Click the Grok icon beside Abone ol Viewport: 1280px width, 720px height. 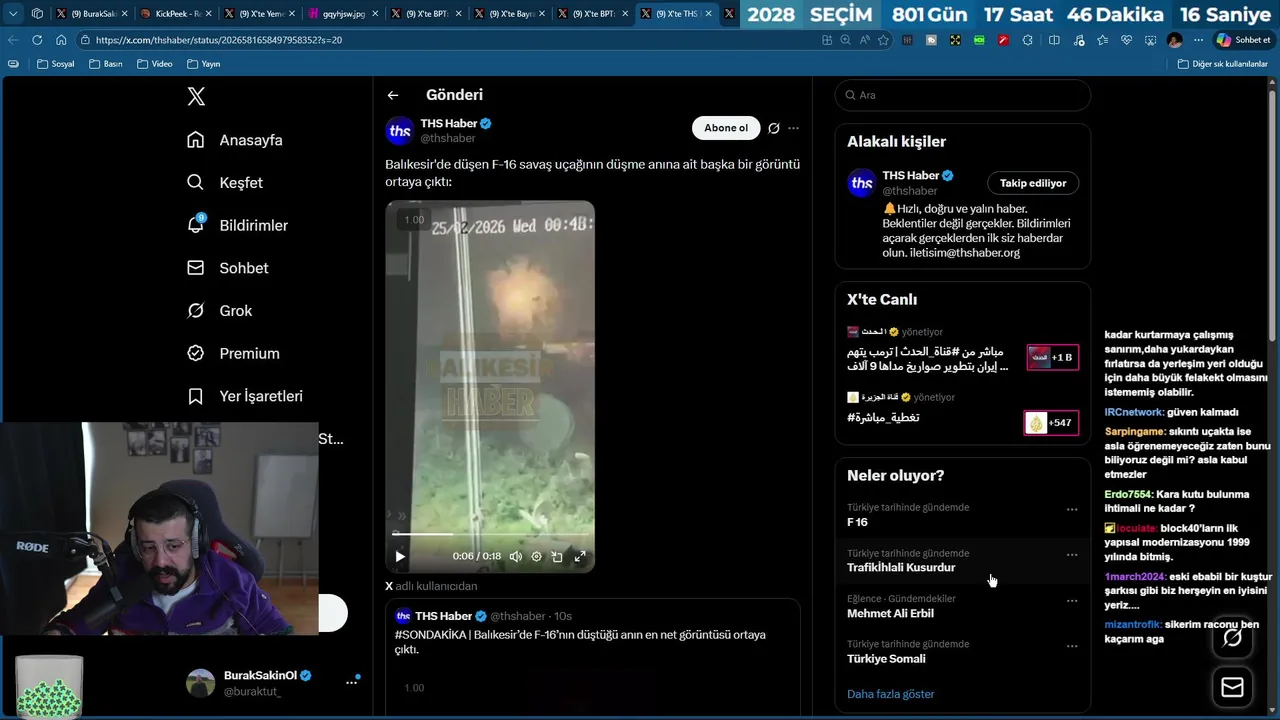(x=773, y=128)
